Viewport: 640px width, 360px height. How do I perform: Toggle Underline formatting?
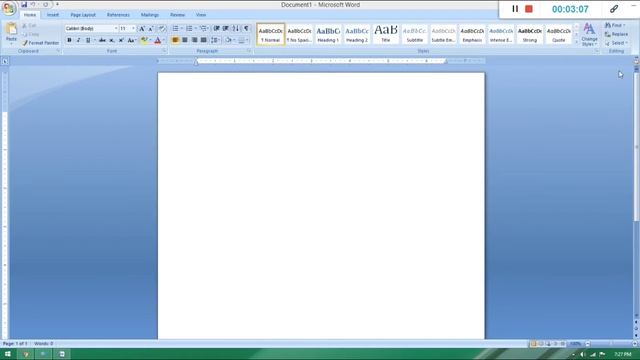tap(88, 40)
